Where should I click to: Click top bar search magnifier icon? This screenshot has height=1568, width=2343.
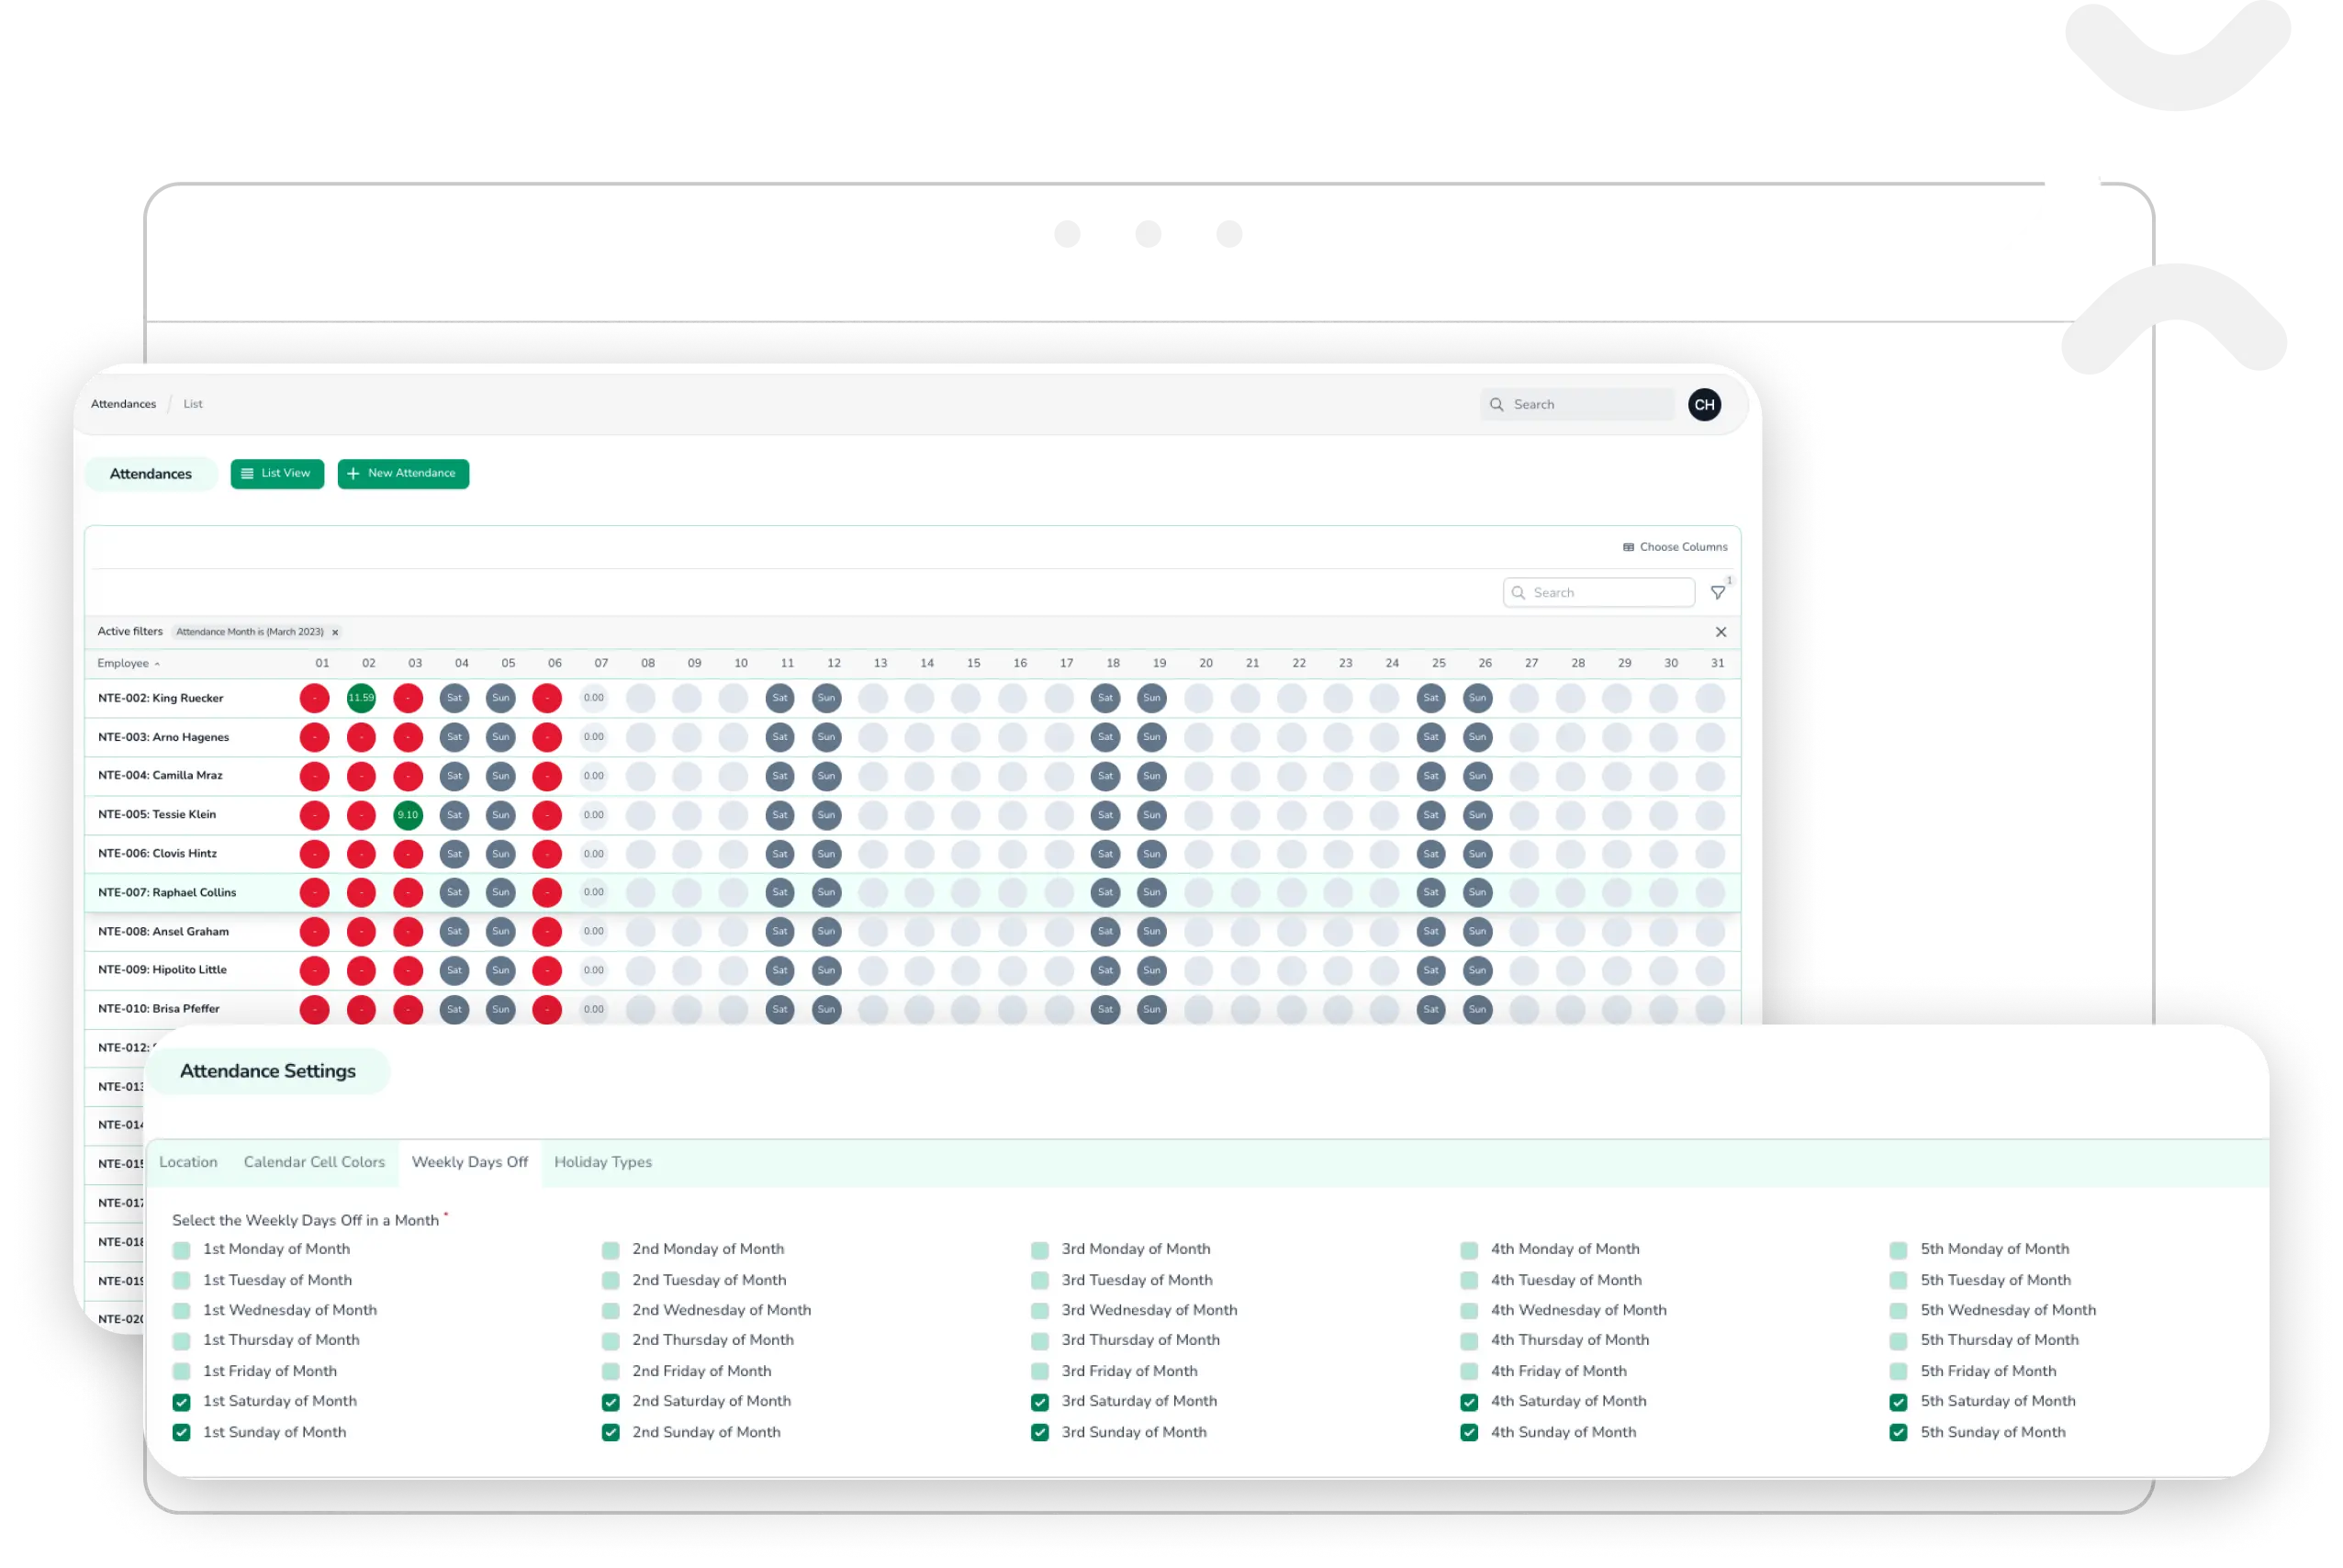coord(1496,405)
